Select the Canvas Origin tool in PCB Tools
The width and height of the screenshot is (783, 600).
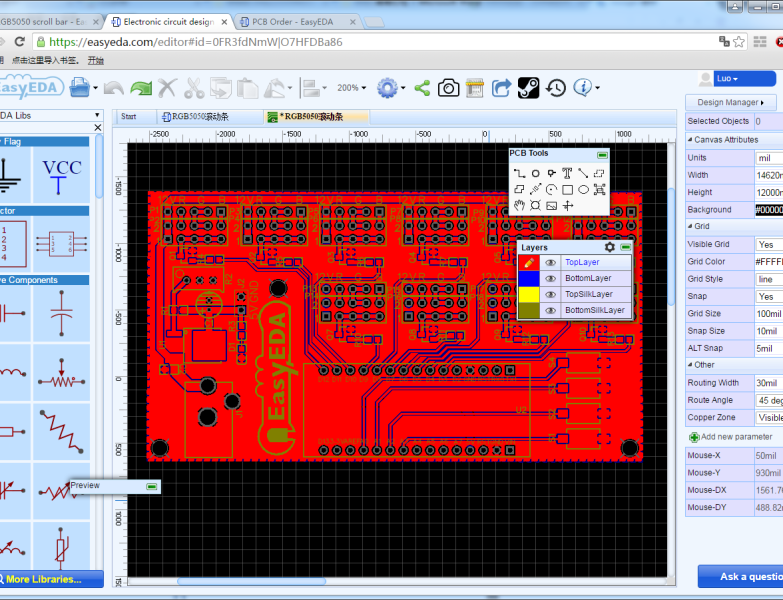tap(567, 206)
